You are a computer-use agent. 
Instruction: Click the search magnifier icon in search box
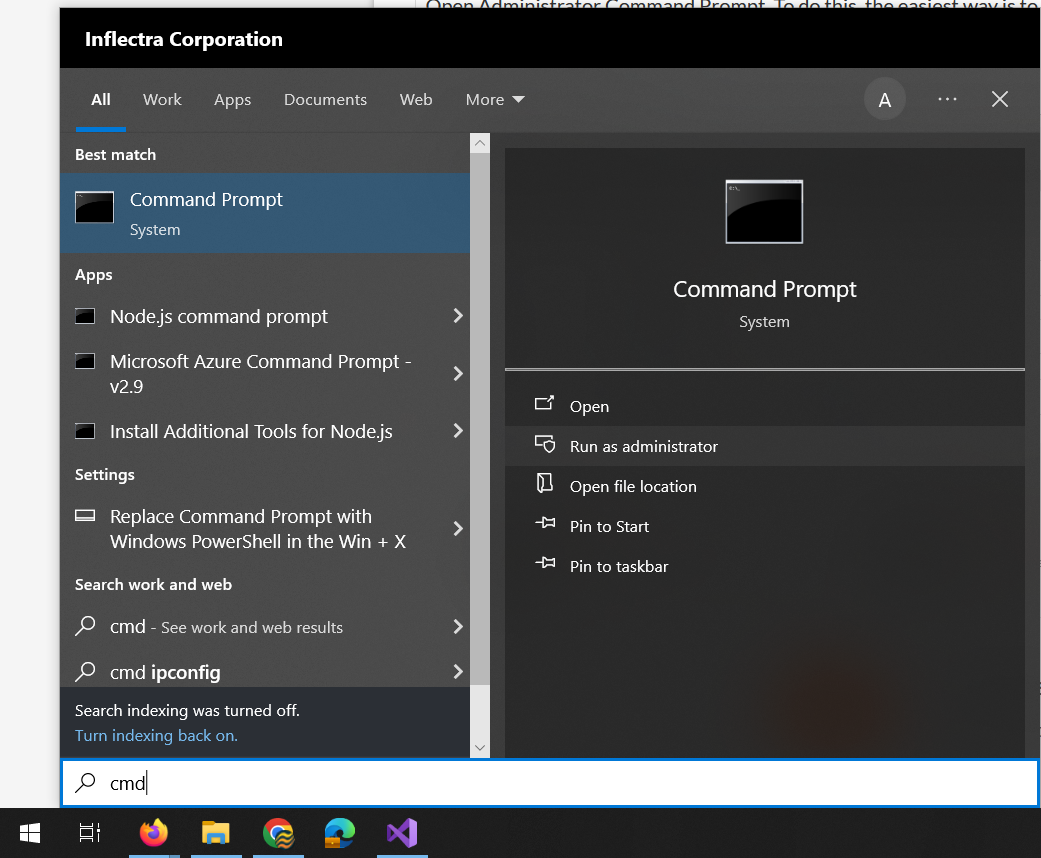pos(85,783)
